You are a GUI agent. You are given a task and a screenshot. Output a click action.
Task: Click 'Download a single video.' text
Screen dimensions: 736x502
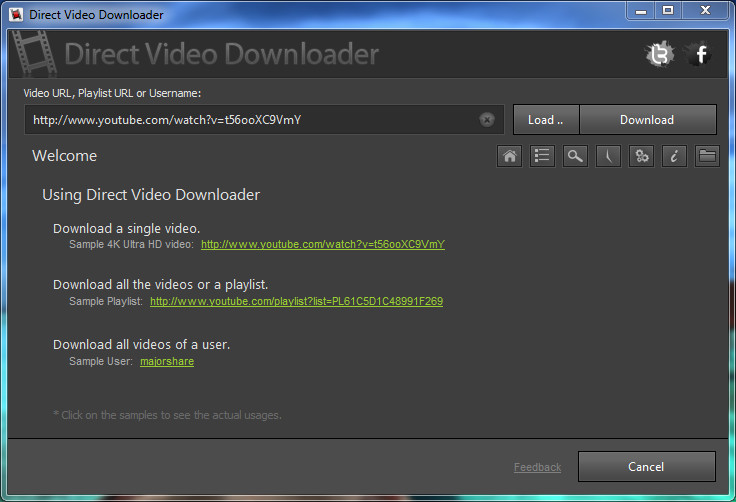(126, 228)
